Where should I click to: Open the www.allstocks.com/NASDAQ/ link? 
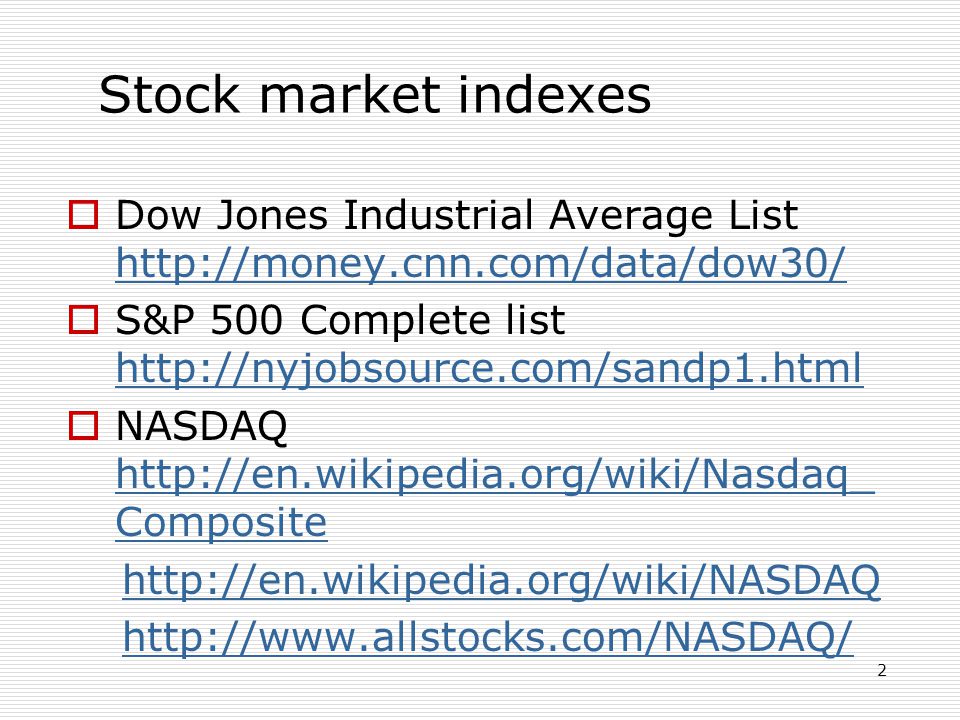(488, 638)
